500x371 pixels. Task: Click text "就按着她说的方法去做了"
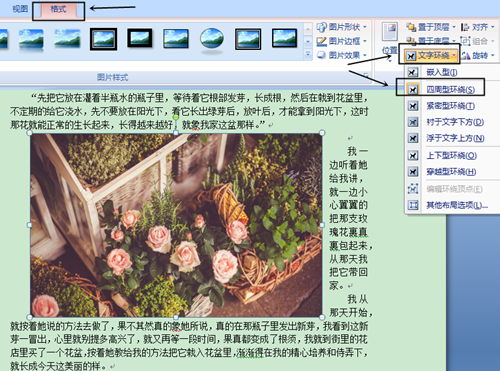[x=60, y=326]
